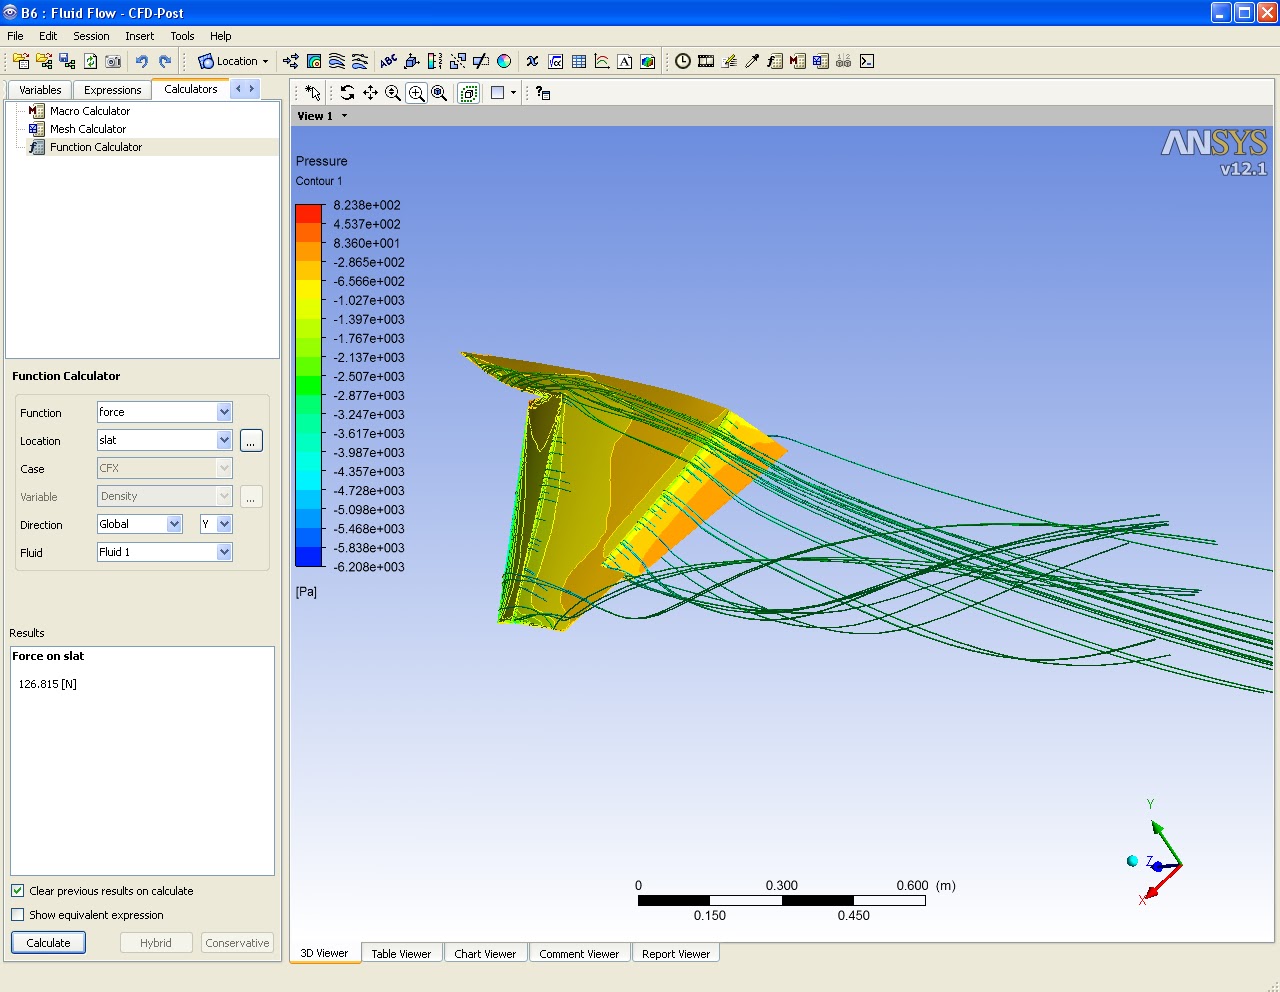Open the Fluid dropdown showing Fluid 1

pyautogui.click(x=165, y=552)
